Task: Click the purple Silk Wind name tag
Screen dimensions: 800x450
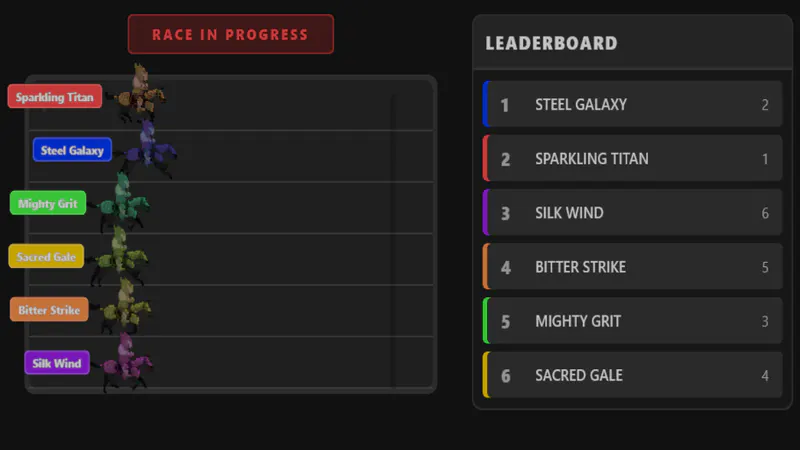Action: [x=57, y=363]
